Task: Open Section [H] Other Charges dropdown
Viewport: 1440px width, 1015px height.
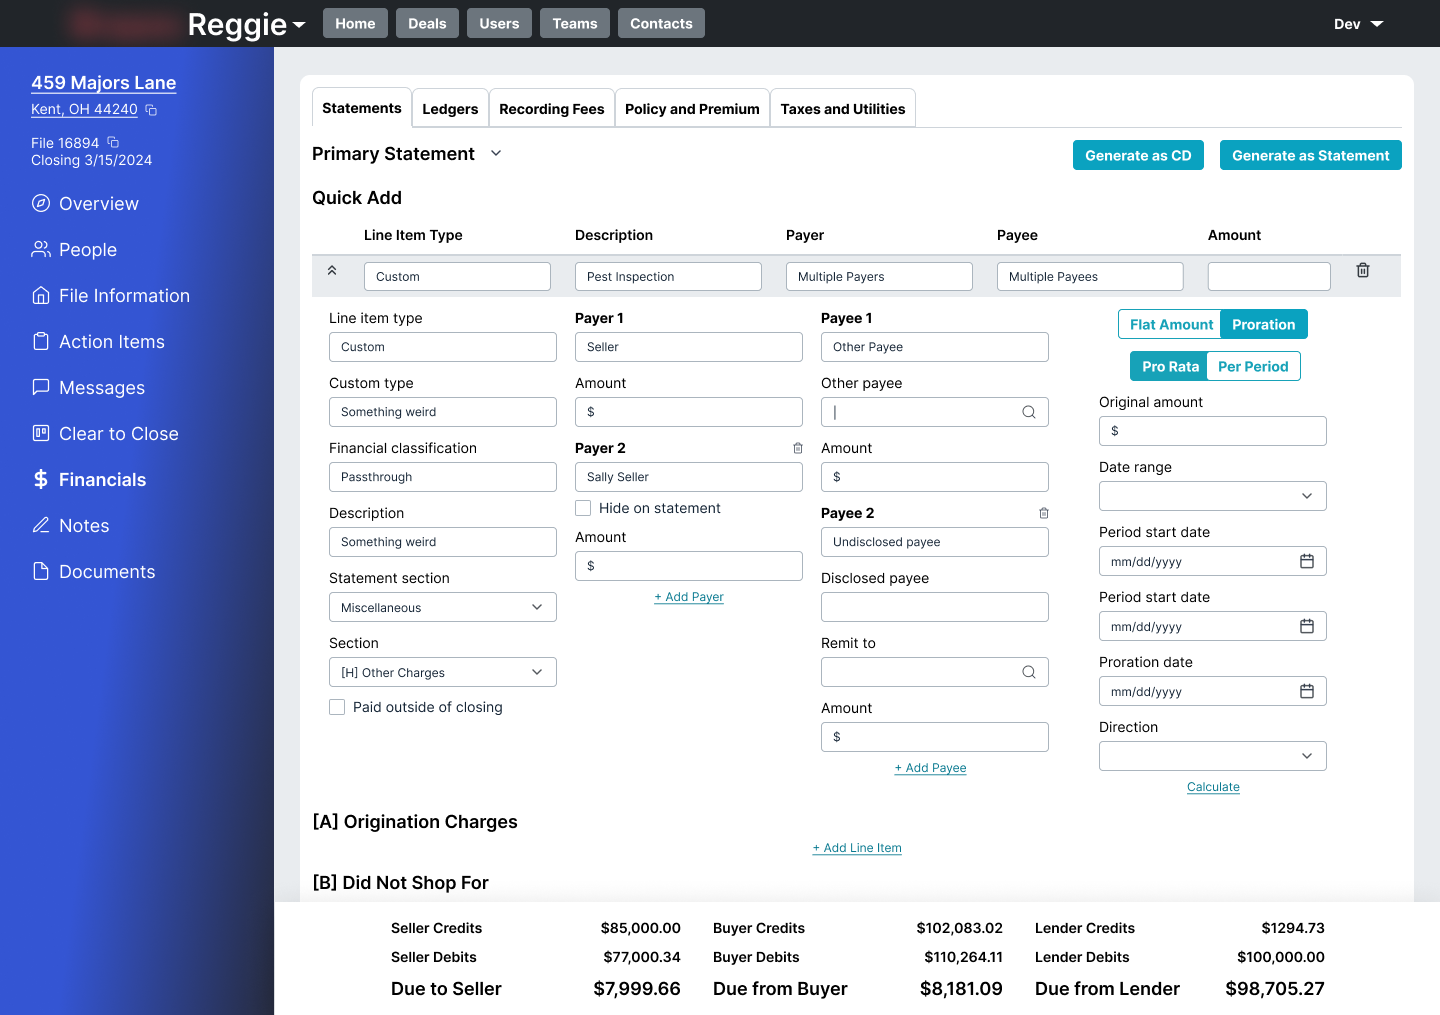Action: 443,672
